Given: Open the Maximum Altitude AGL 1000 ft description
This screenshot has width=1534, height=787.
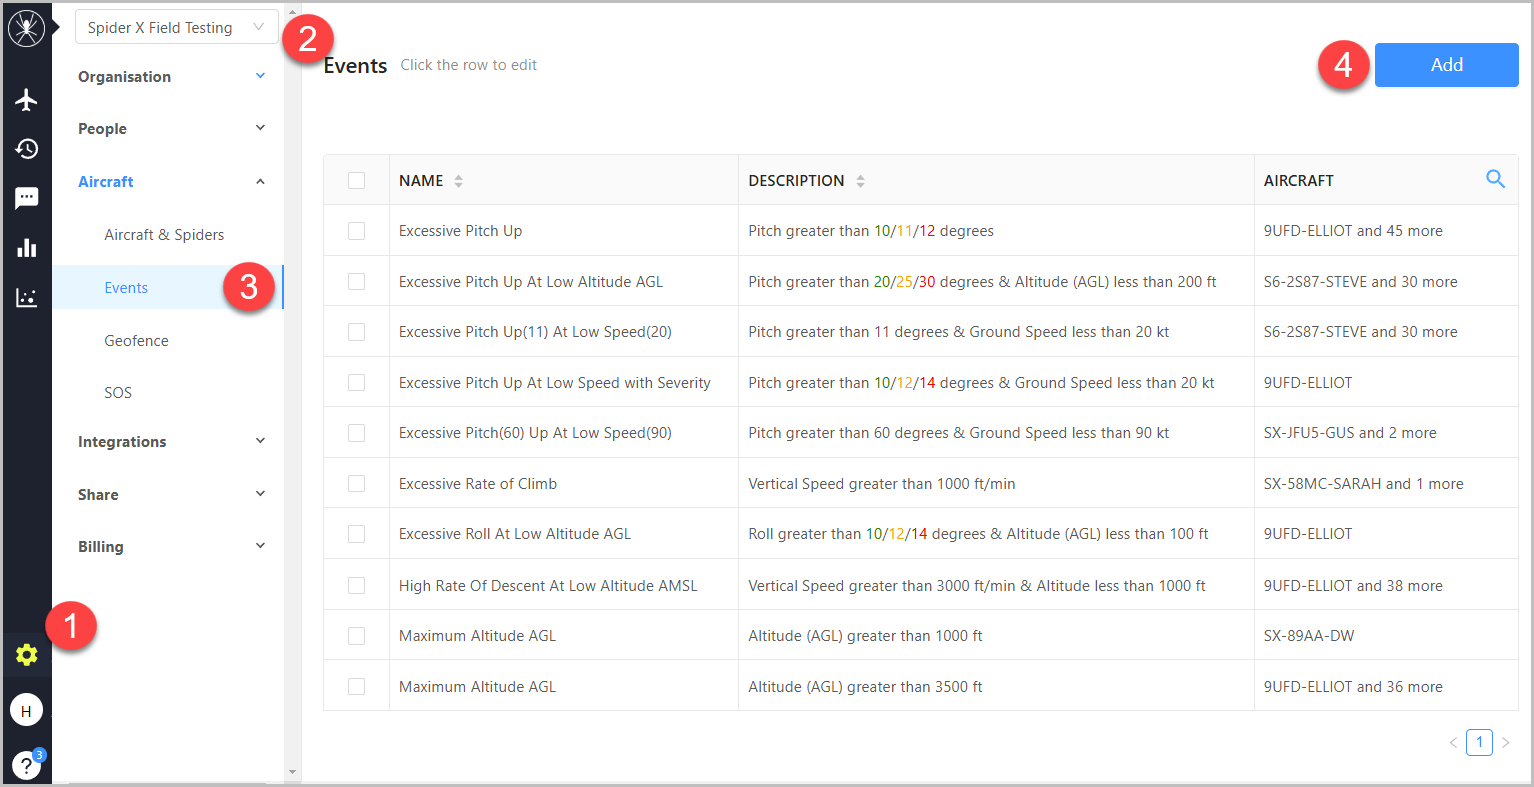Looking at the screenshot, I should (865, 636).
